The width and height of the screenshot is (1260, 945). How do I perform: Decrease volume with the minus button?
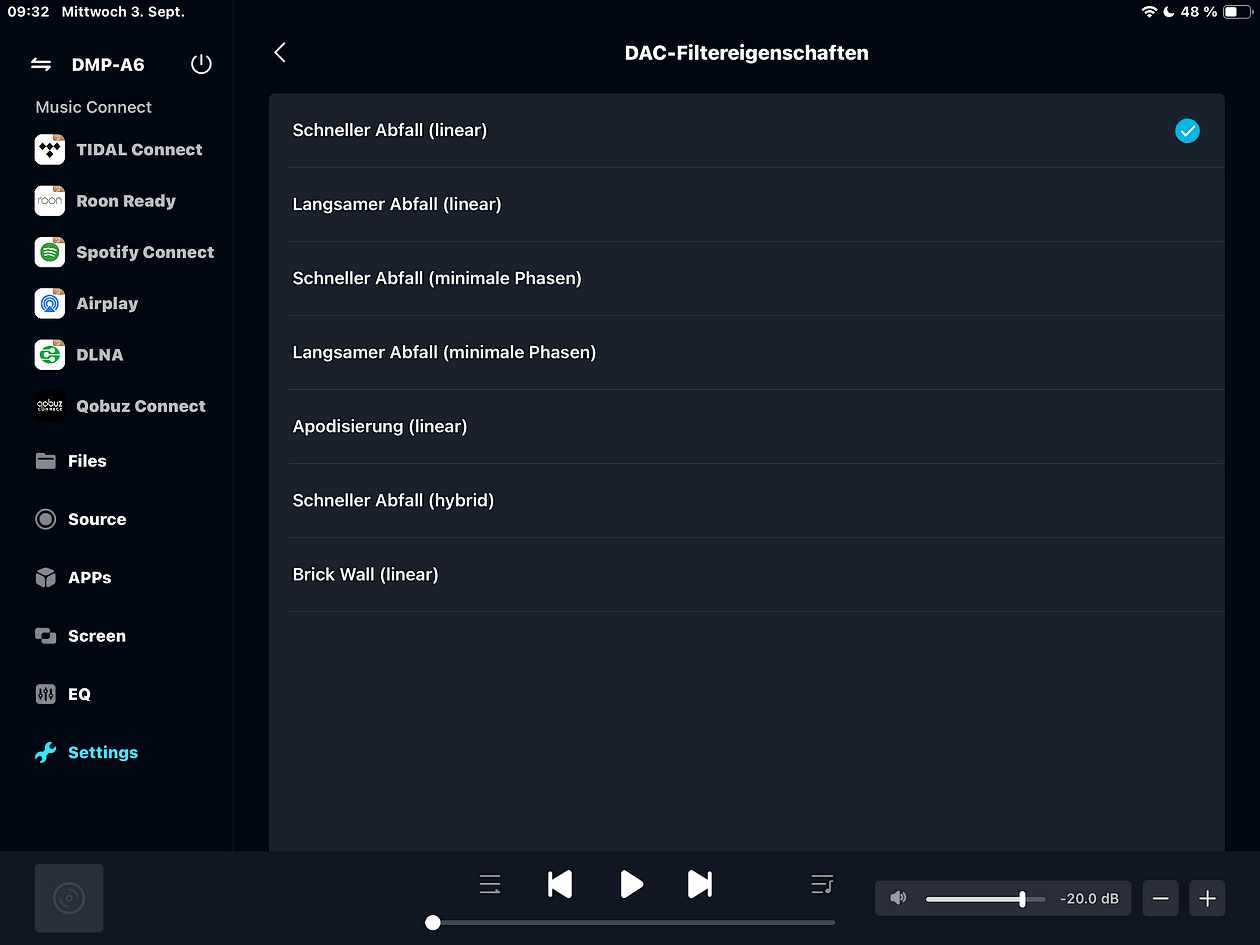(x=1160, y=898)
